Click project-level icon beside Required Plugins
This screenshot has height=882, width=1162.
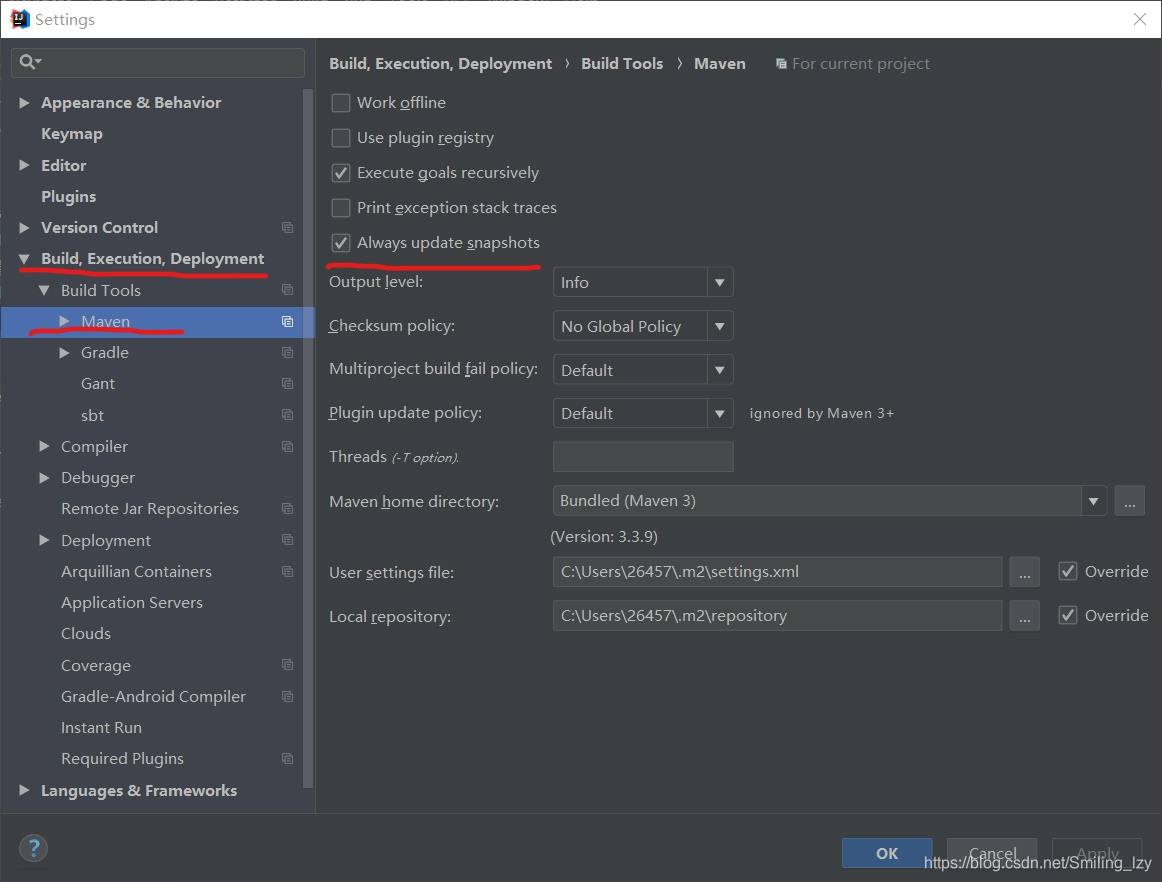pyautogui.click(x=288, y=759)
